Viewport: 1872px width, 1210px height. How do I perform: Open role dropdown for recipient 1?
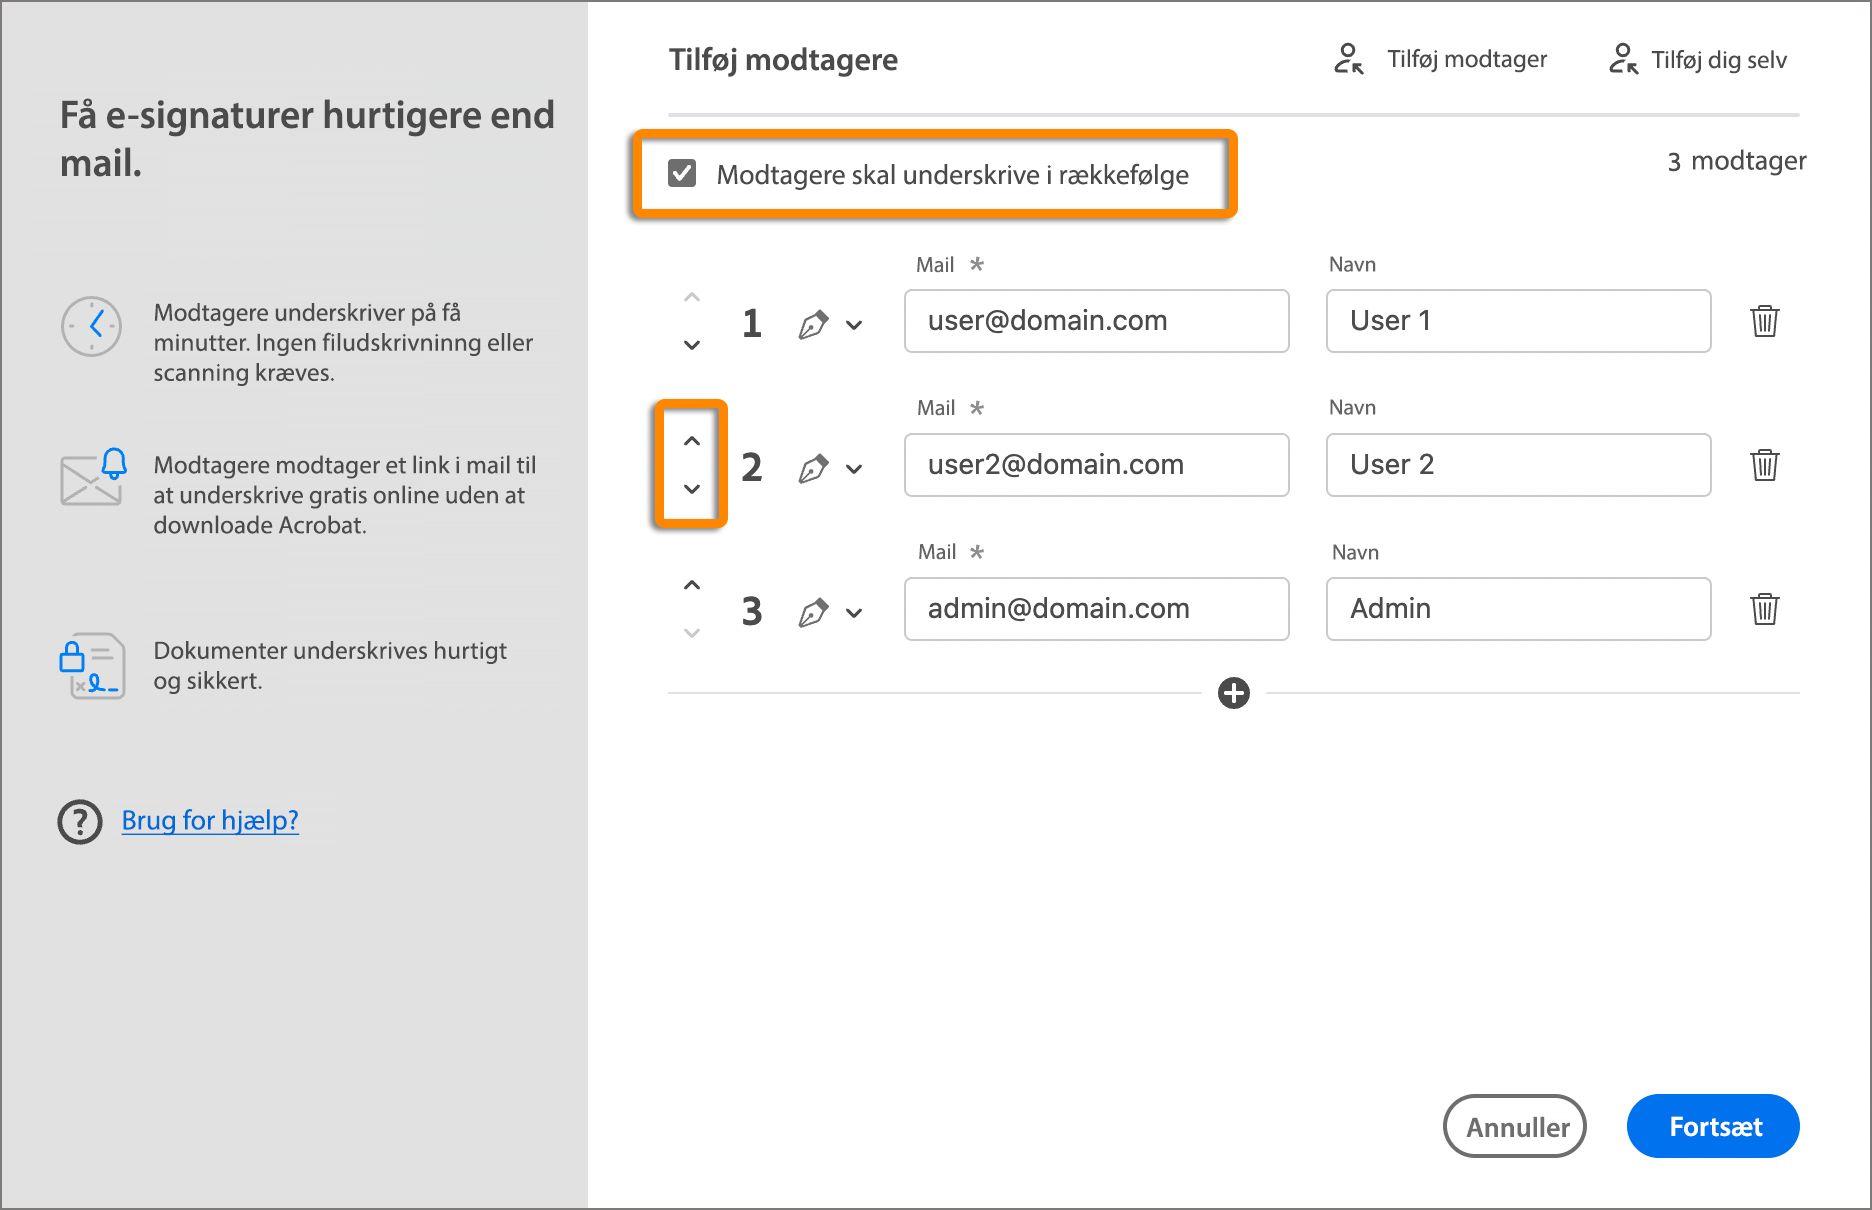pos(854,325)
